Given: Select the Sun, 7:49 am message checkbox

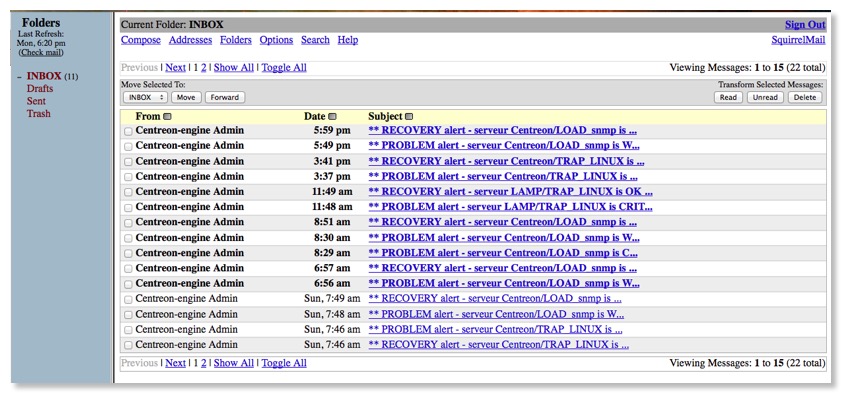Looking at the screenshot, I should [128, 300].
